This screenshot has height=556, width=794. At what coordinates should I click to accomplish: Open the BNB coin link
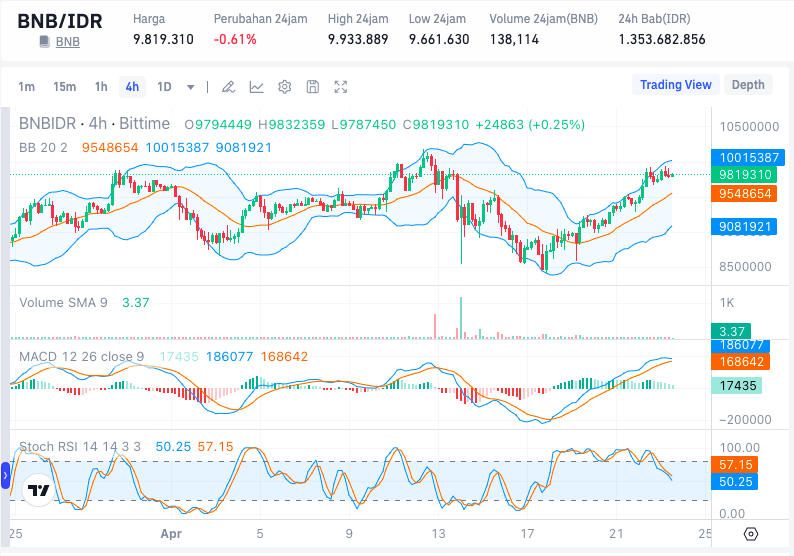click(x=68, y=42)
